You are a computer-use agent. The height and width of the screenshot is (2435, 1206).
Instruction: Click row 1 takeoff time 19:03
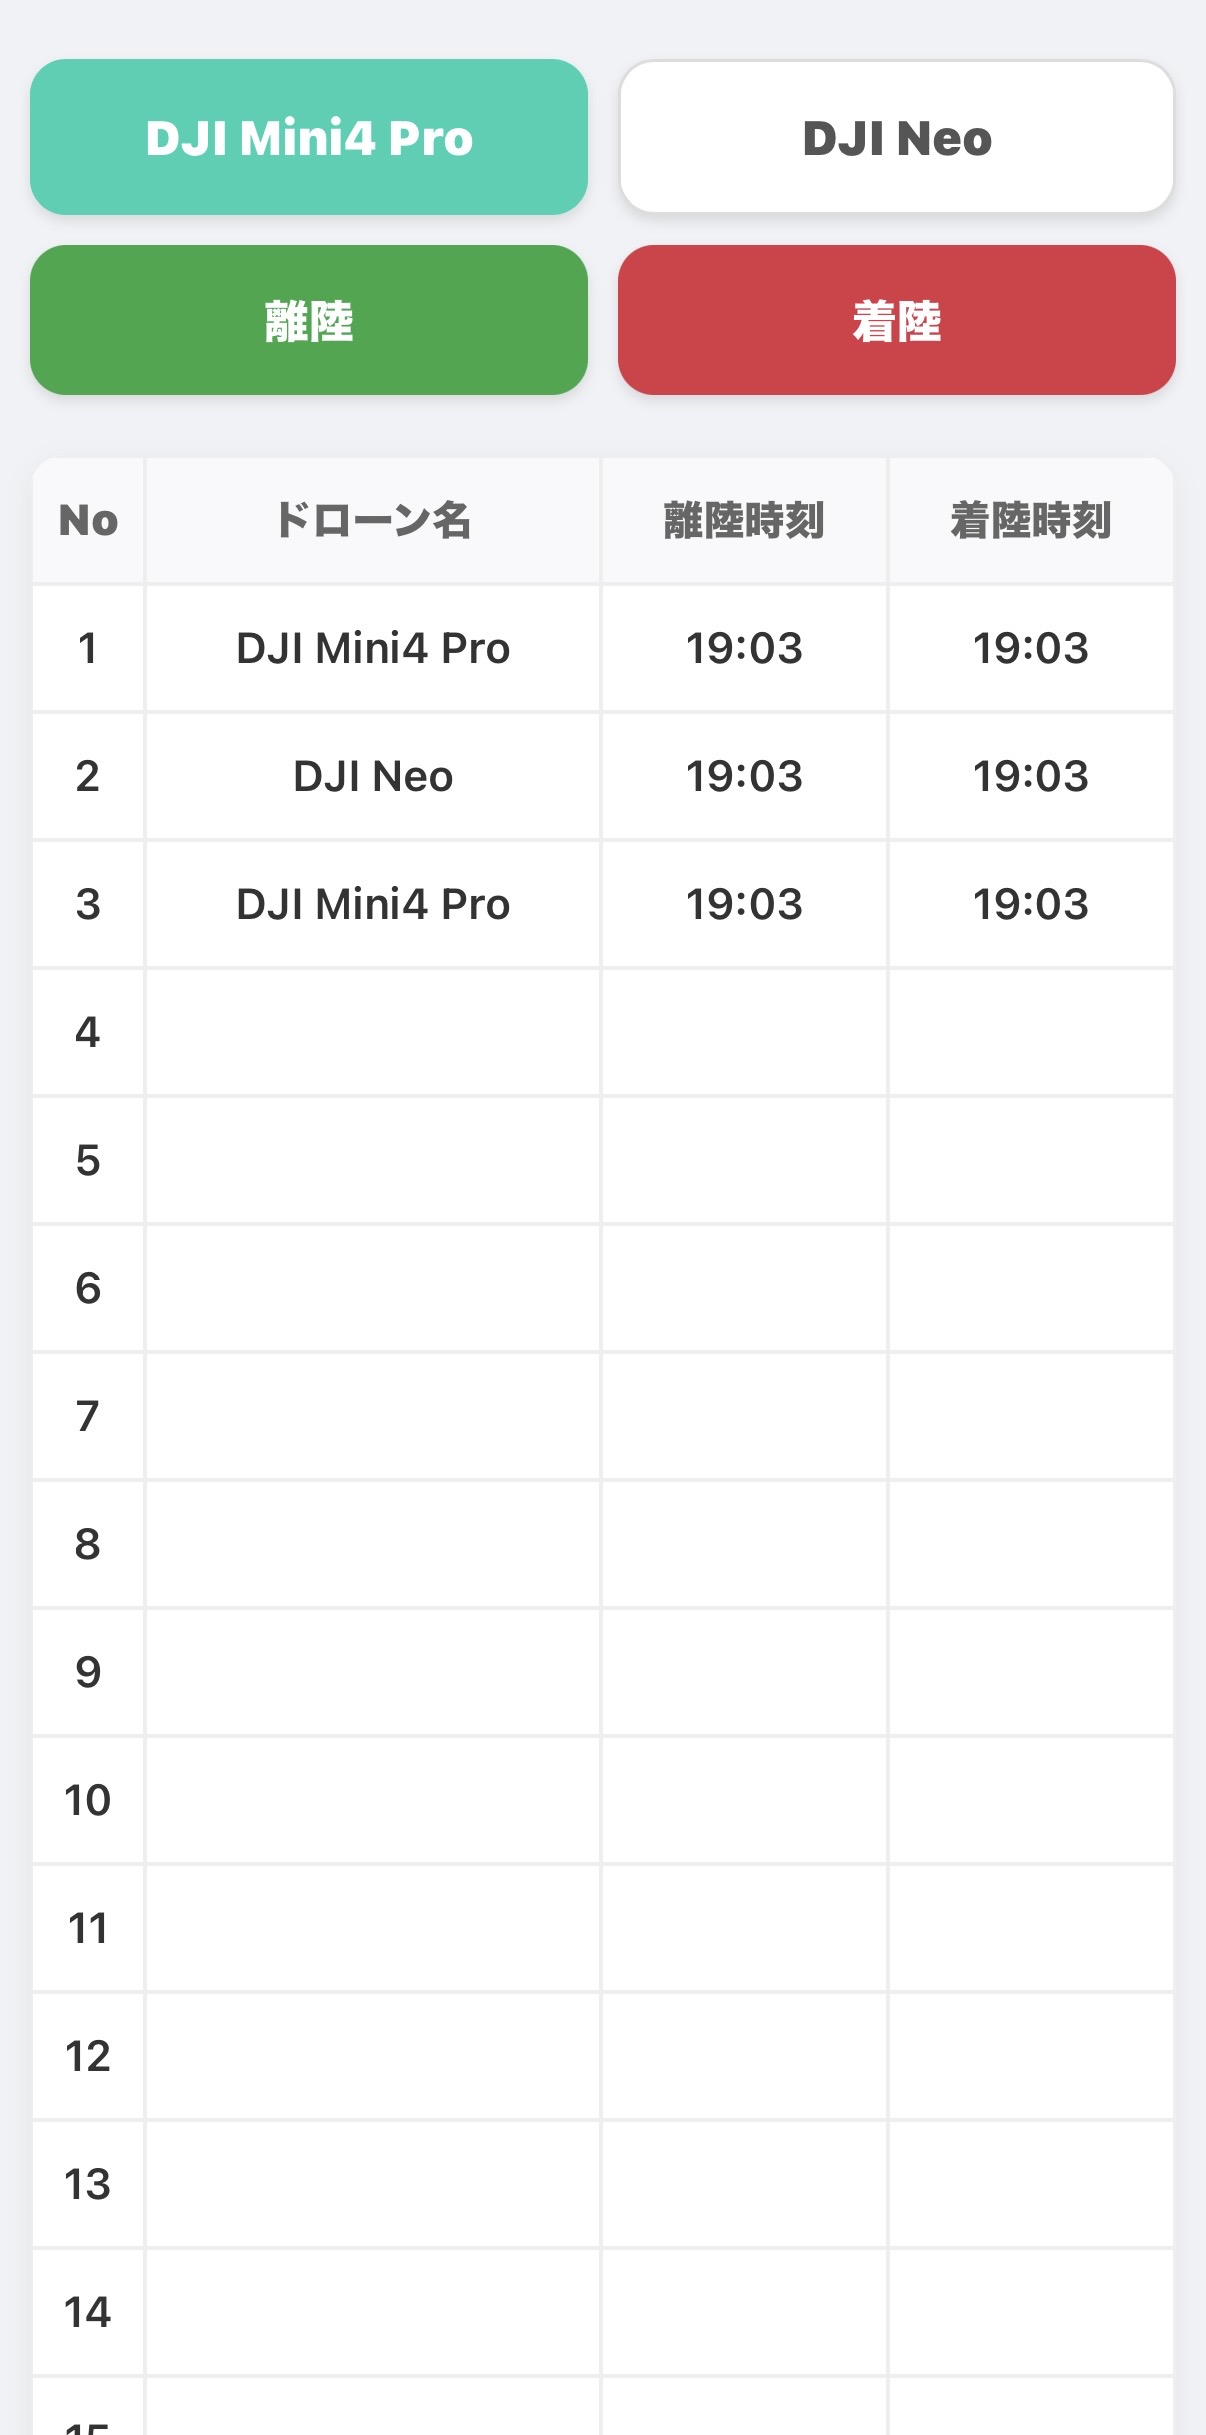point(744,648)
